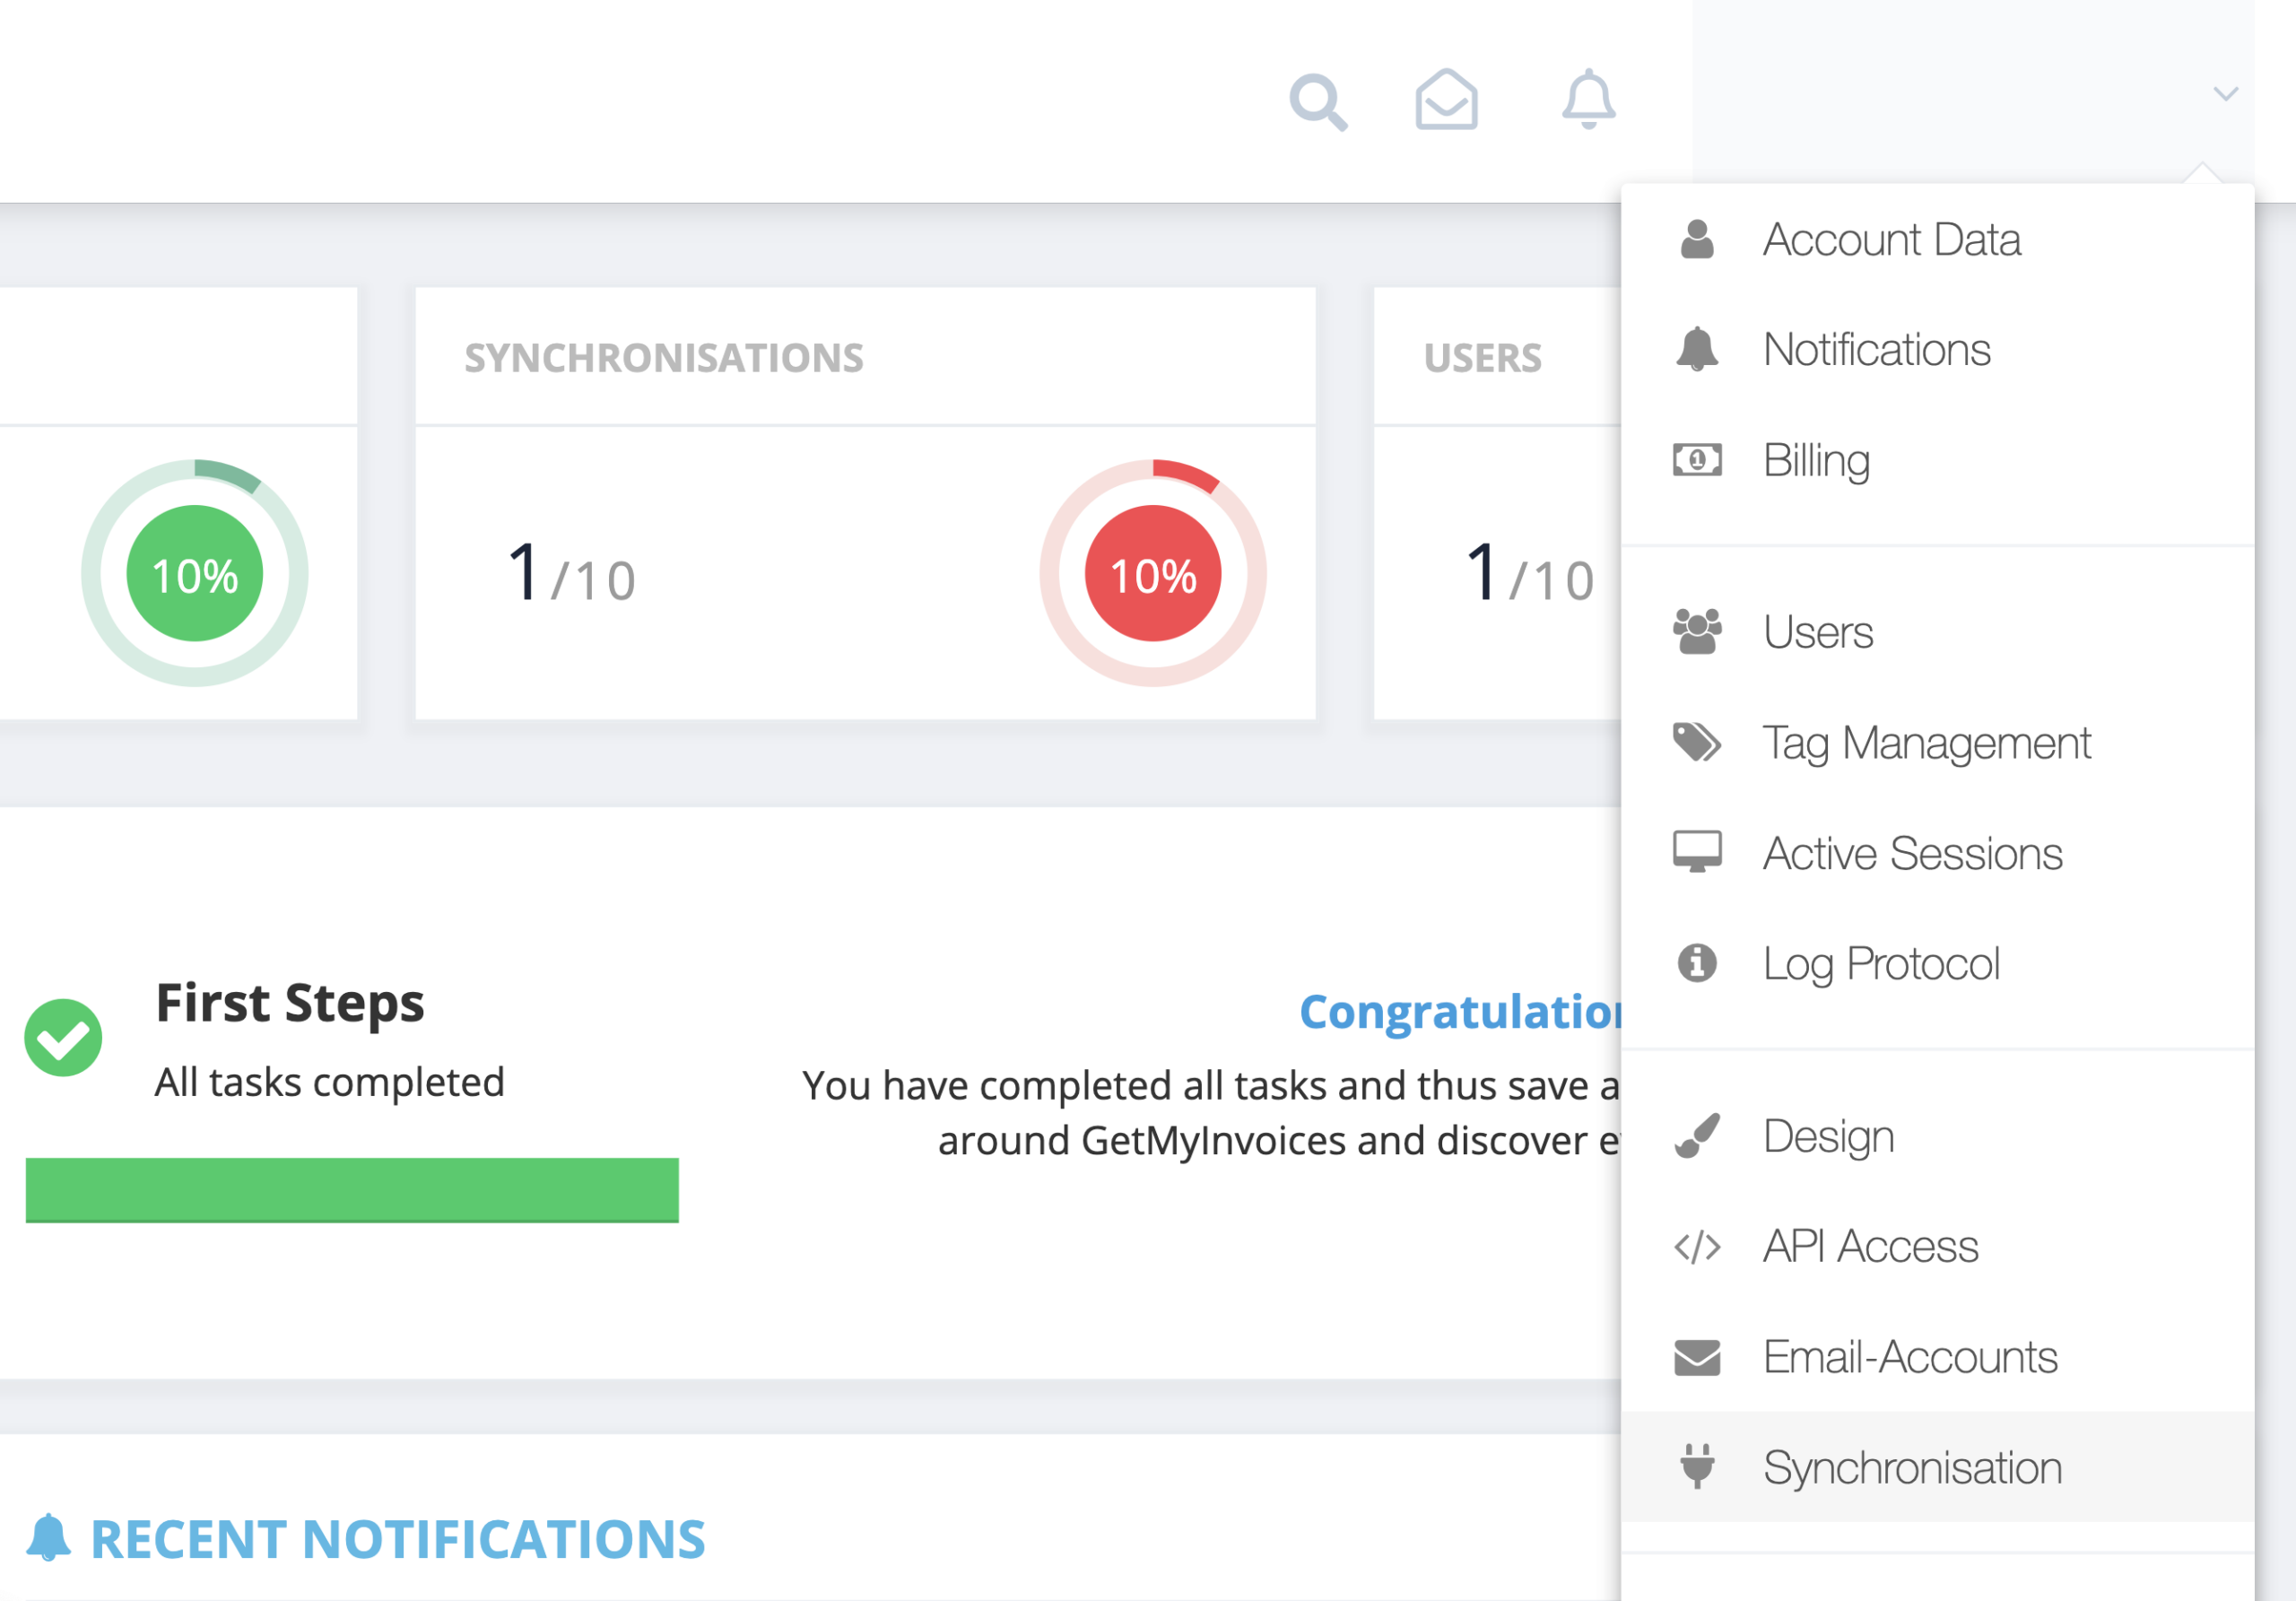This screenshot has height=1601, width=2296.
Task: Collapse the account menu chevron
Action: (x=2225, y=94)
